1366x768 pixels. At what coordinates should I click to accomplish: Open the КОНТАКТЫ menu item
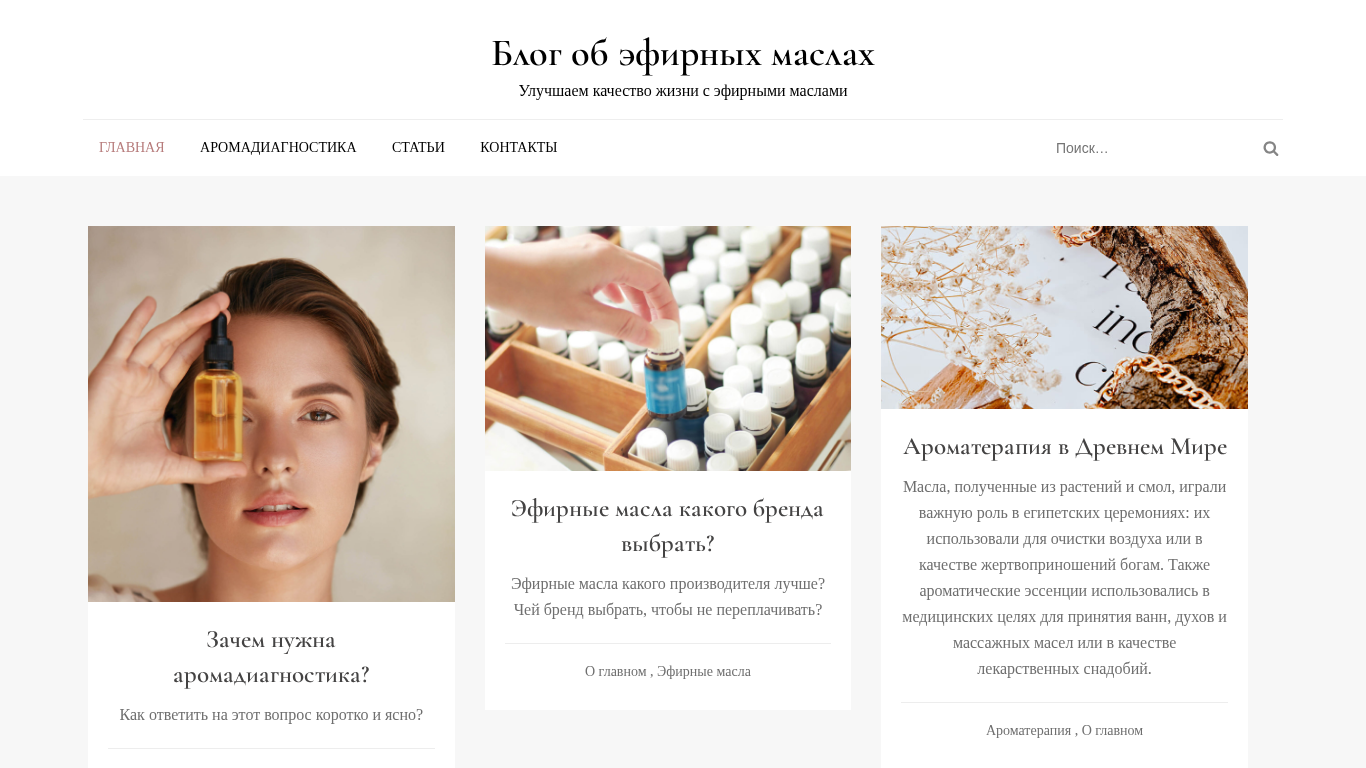519,147
